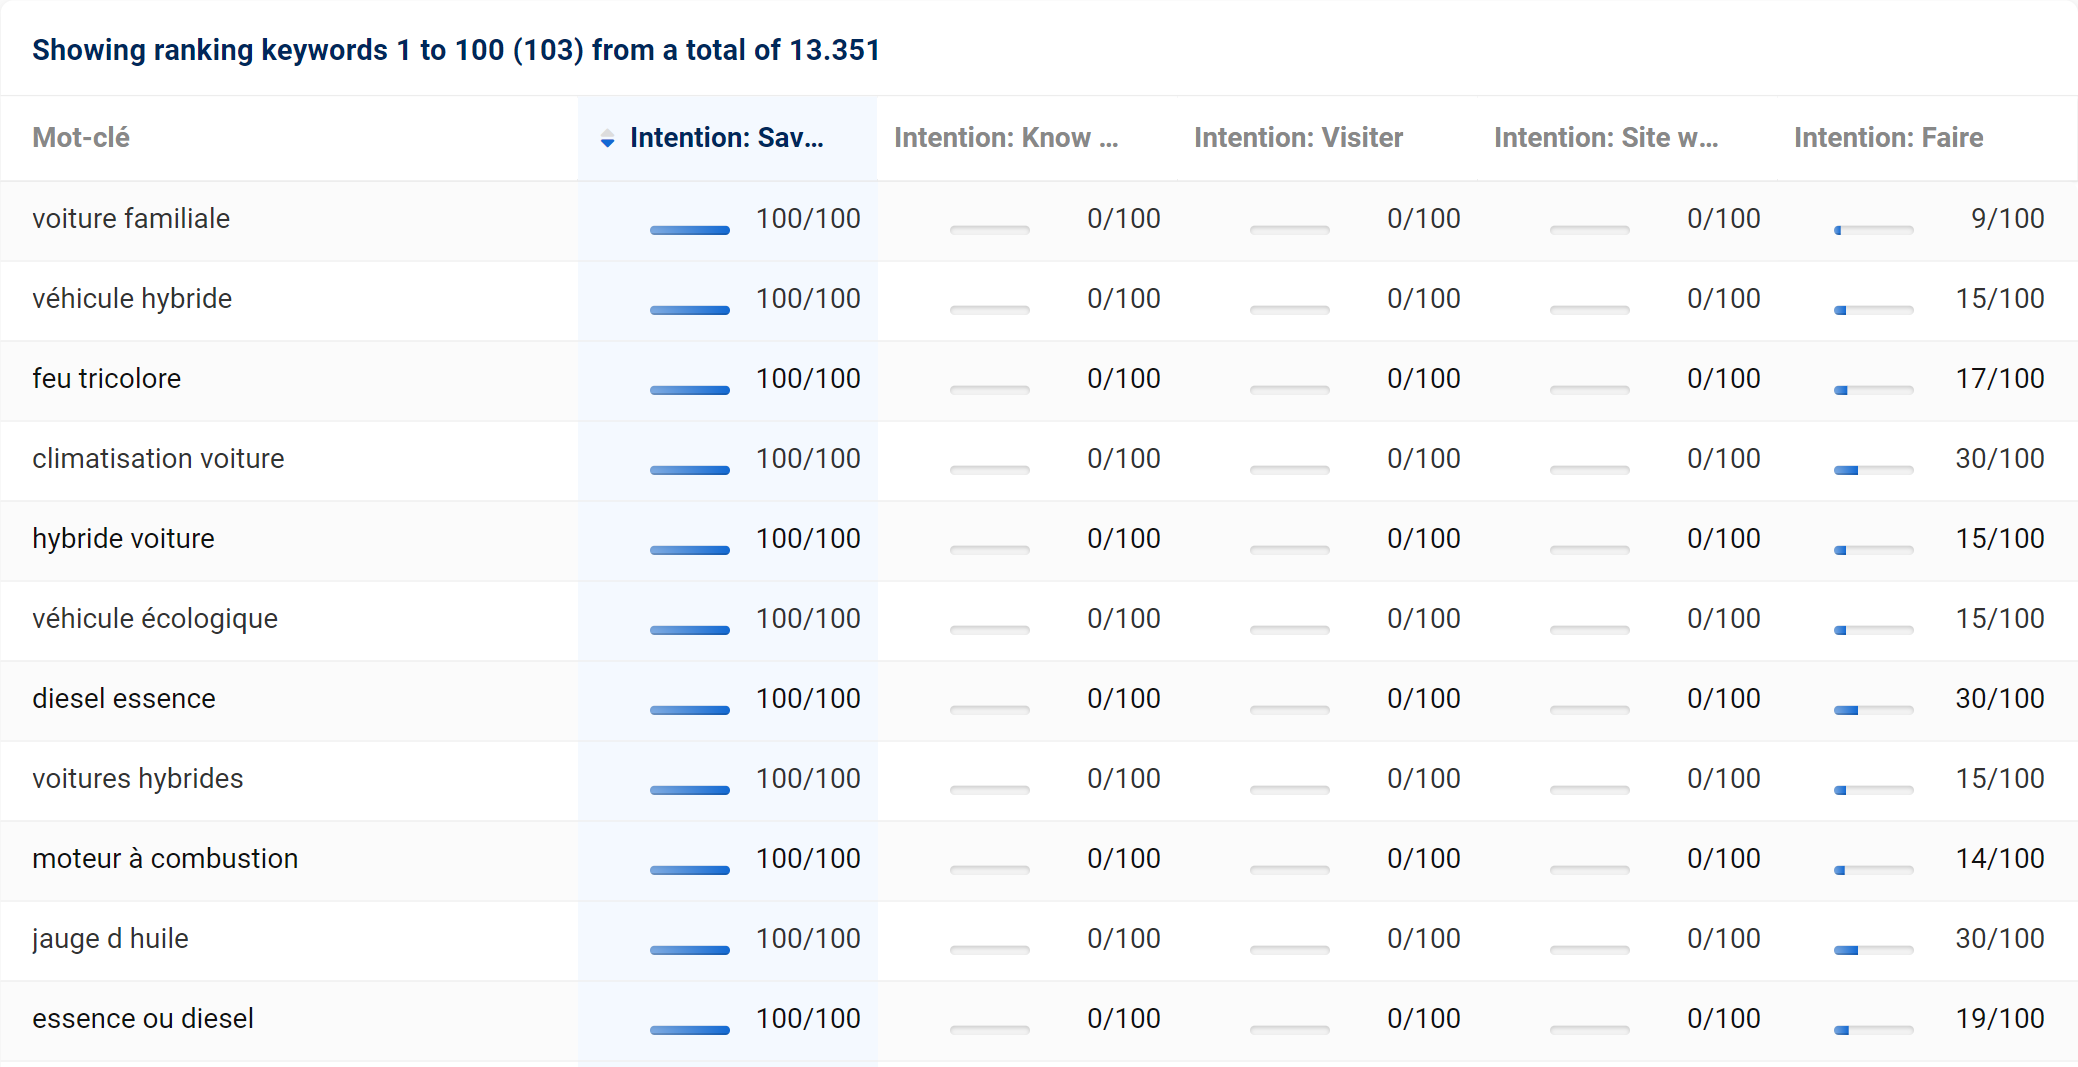Viewport: 2078px width, 1067px height.
Task: Open keyword hybride voiture
Action: pos(123,539)
